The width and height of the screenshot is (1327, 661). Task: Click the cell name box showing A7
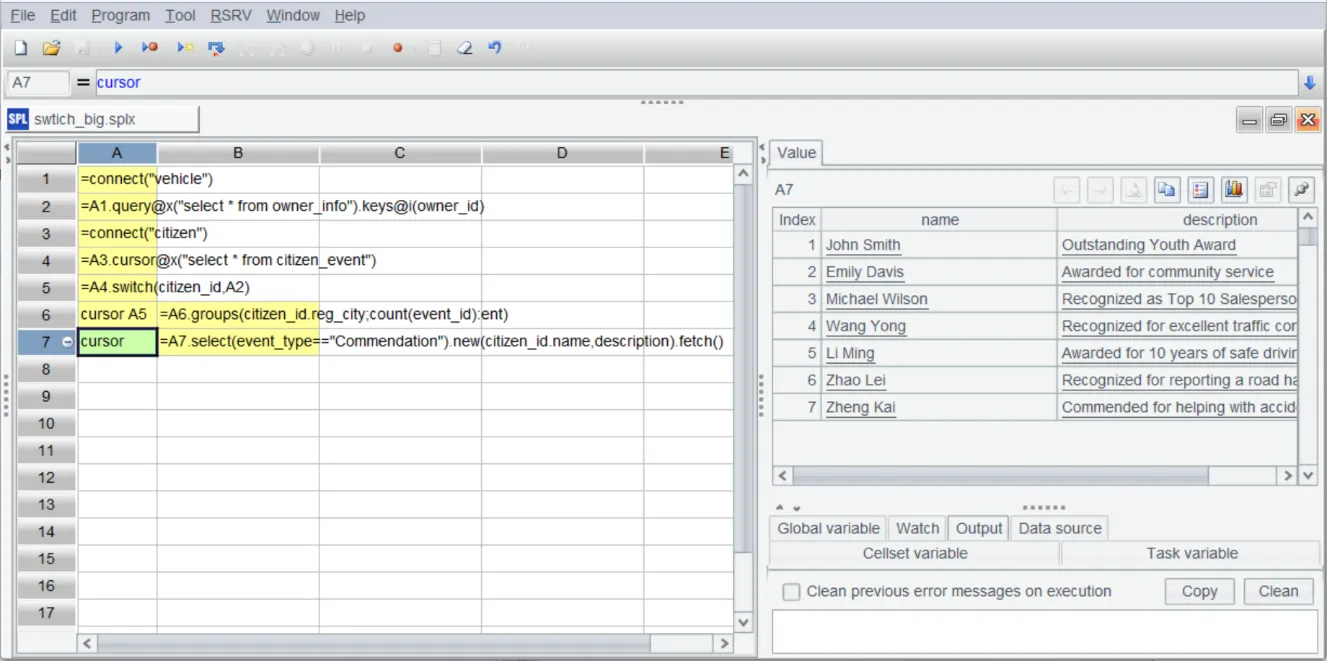(38, 82)
